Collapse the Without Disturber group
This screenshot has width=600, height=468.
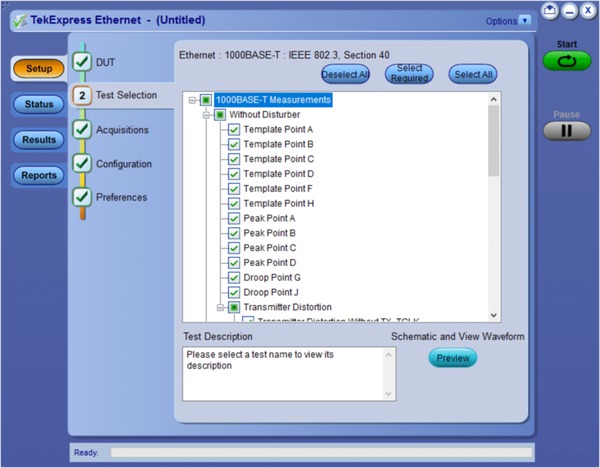coord(206,115)
